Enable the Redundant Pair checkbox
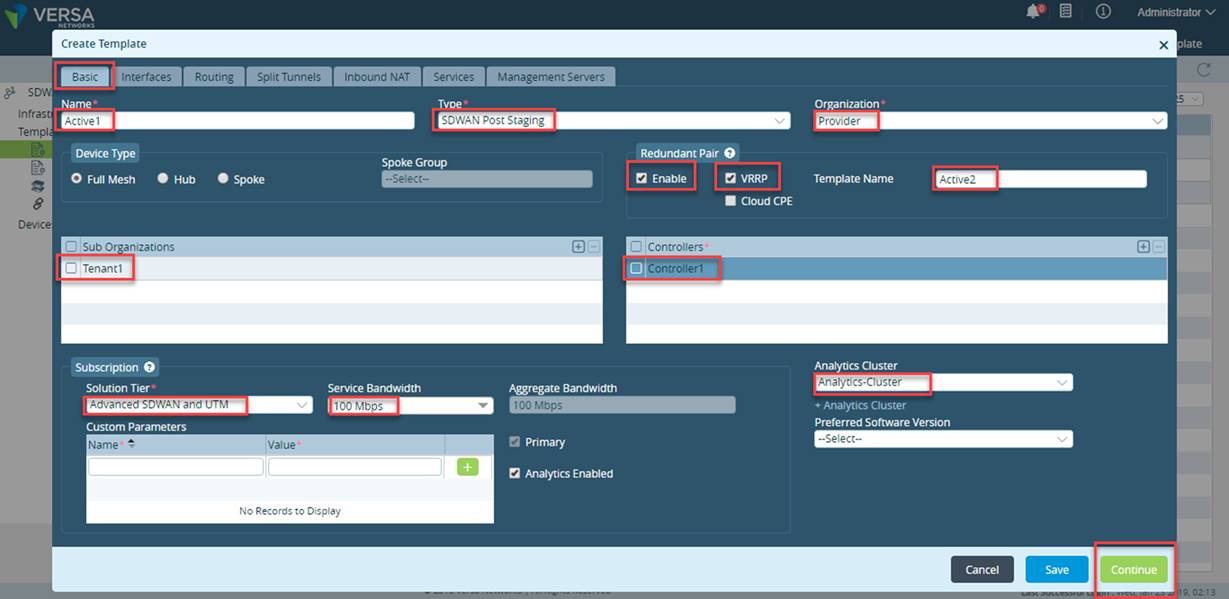This screenshot has width=1229, height=599. [x=642, y=179]
